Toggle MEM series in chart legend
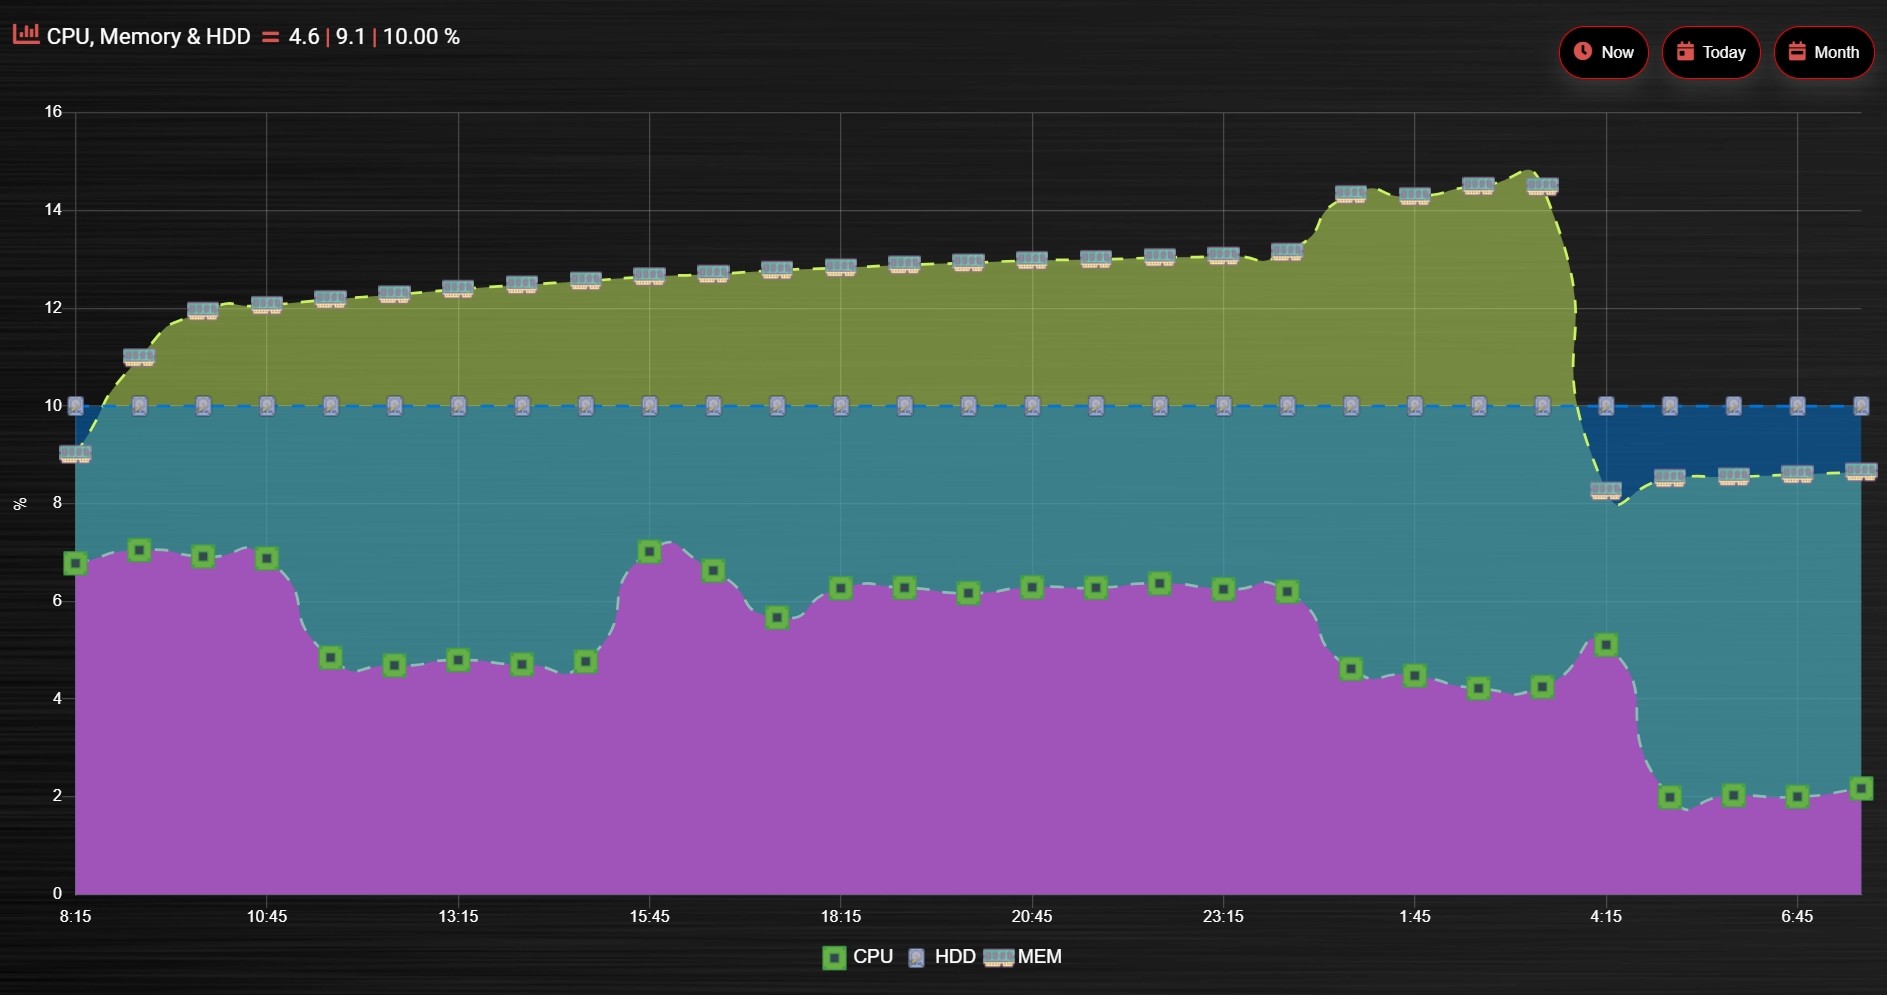This screenshot has width=1887, height=995. click(x=1022, y=957)
